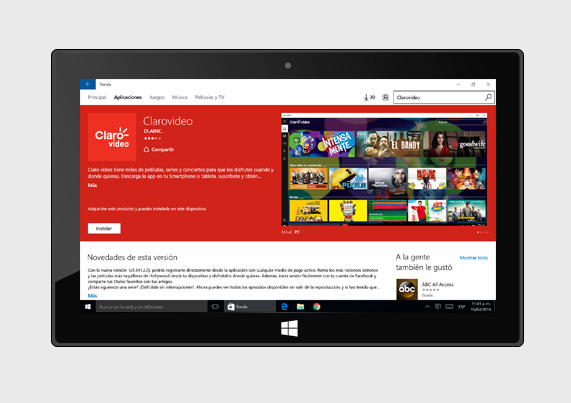Launch Google Chrome from the taskbar
Screen dimensions: 571x403
pos(317,307)
